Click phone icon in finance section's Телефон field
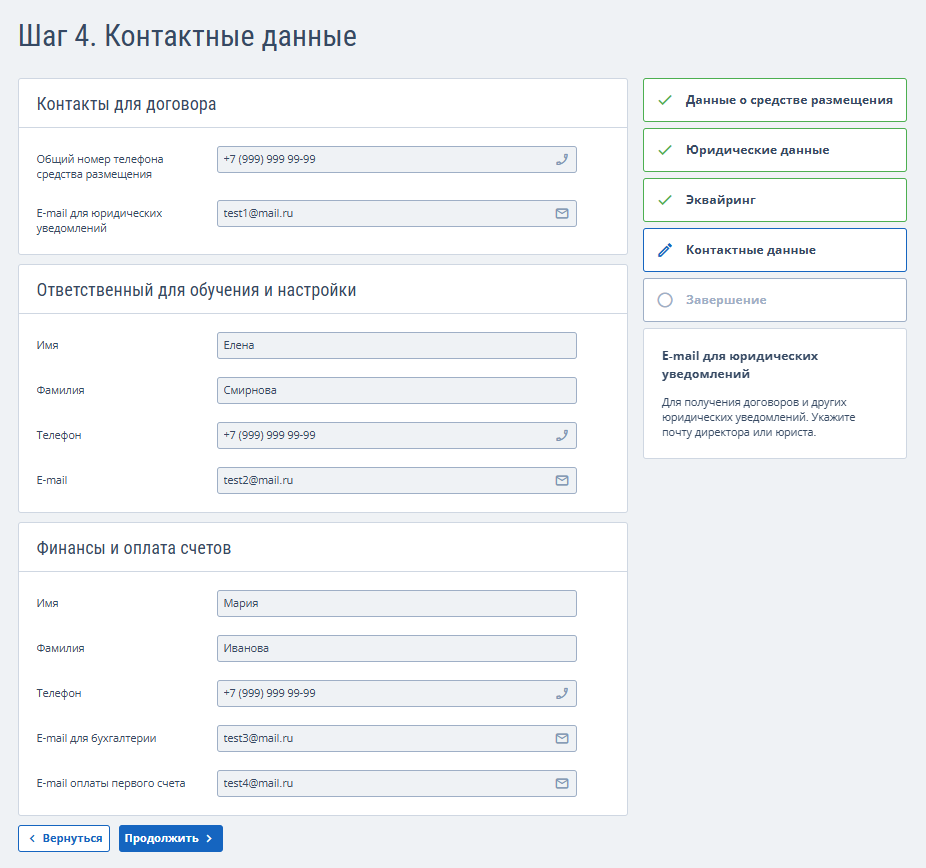The width and height of the screenshot is (926, 868). point(562,693)
